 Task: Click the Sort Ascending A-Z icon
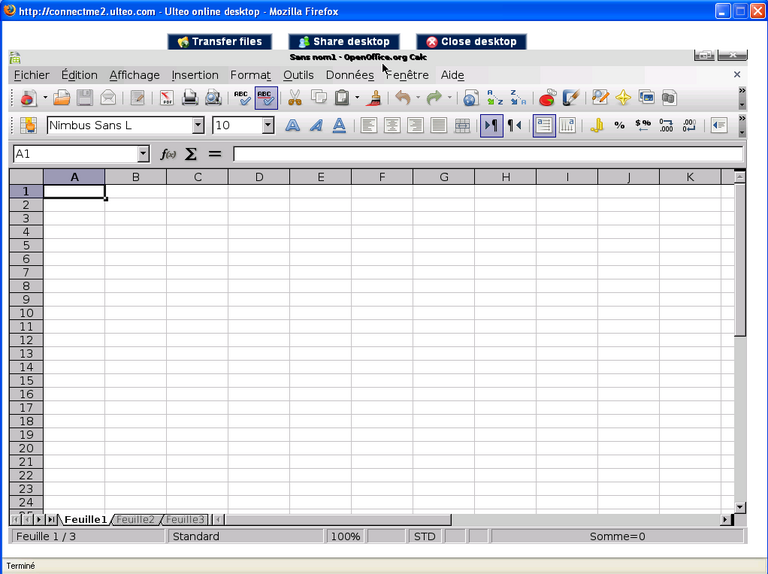coord(495,98)
